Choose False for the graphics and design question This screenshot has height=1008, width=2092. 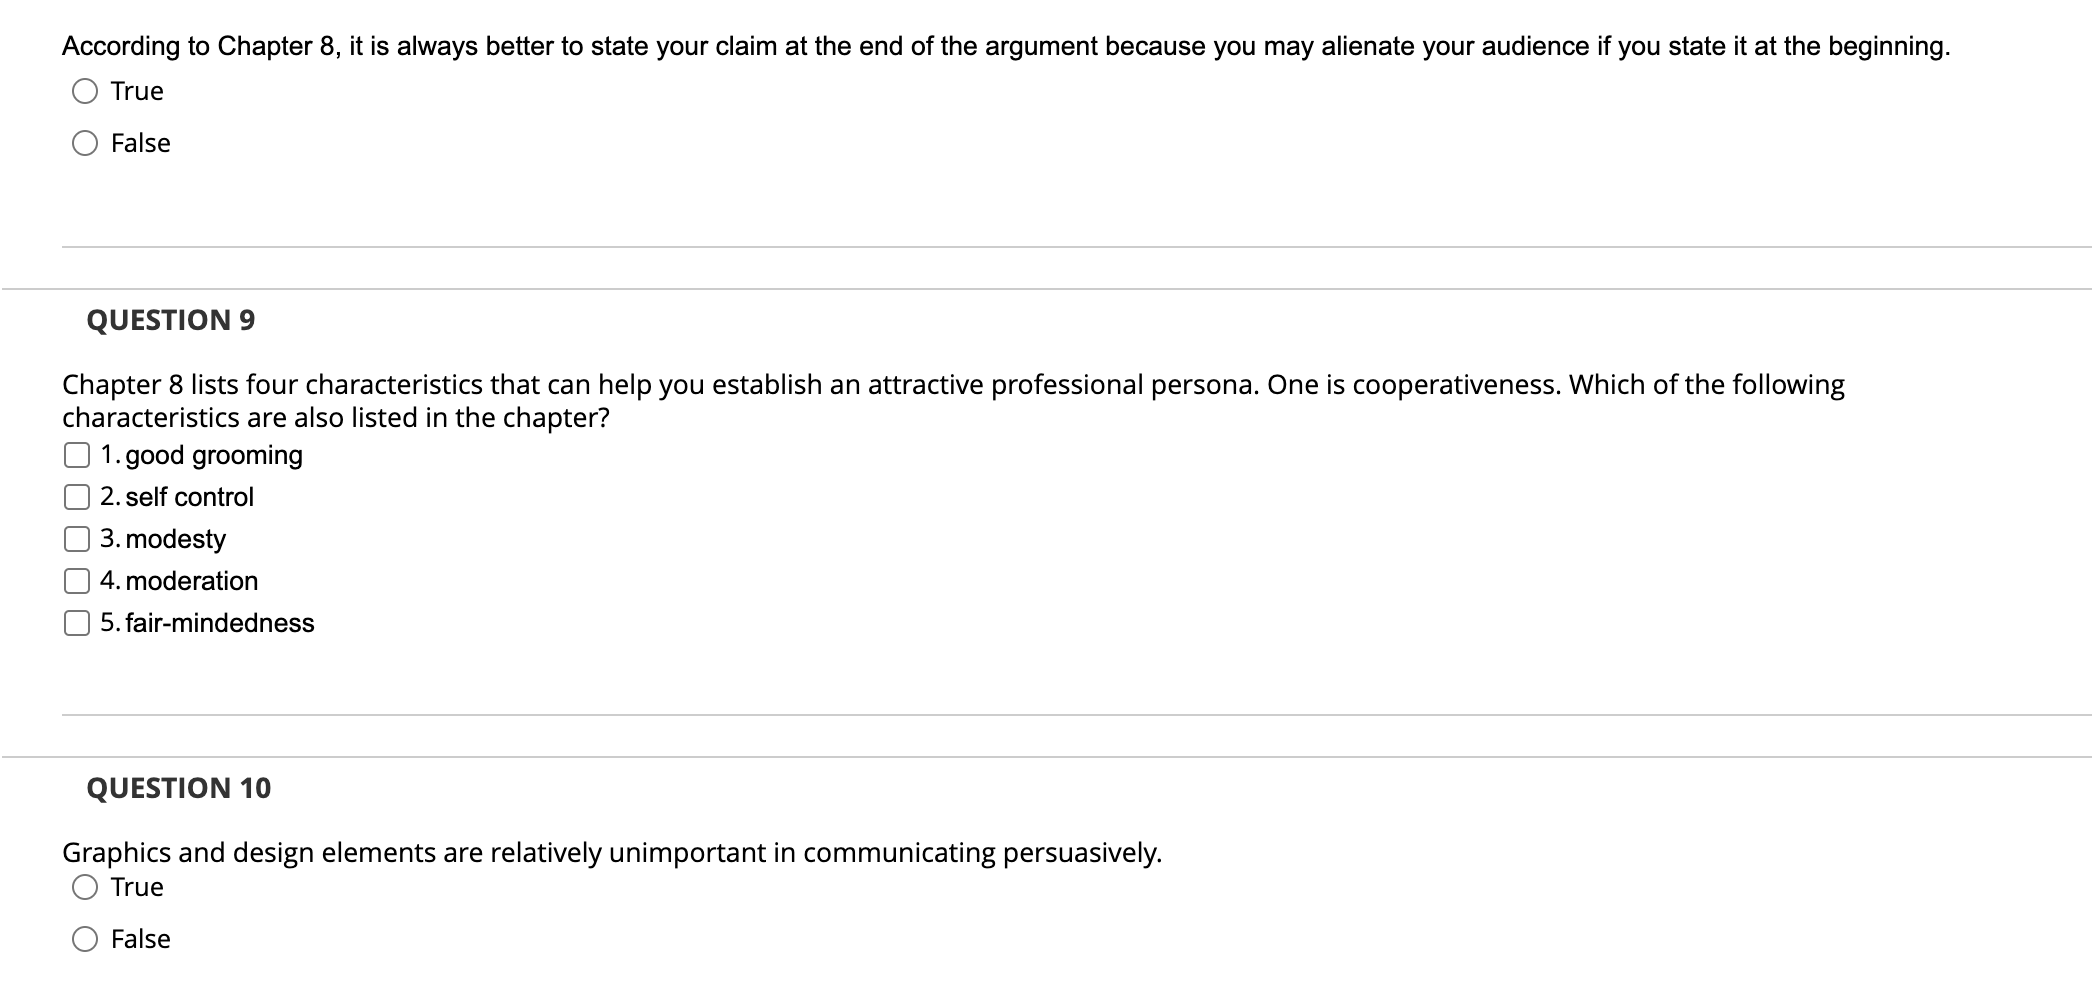coord(85,940)
